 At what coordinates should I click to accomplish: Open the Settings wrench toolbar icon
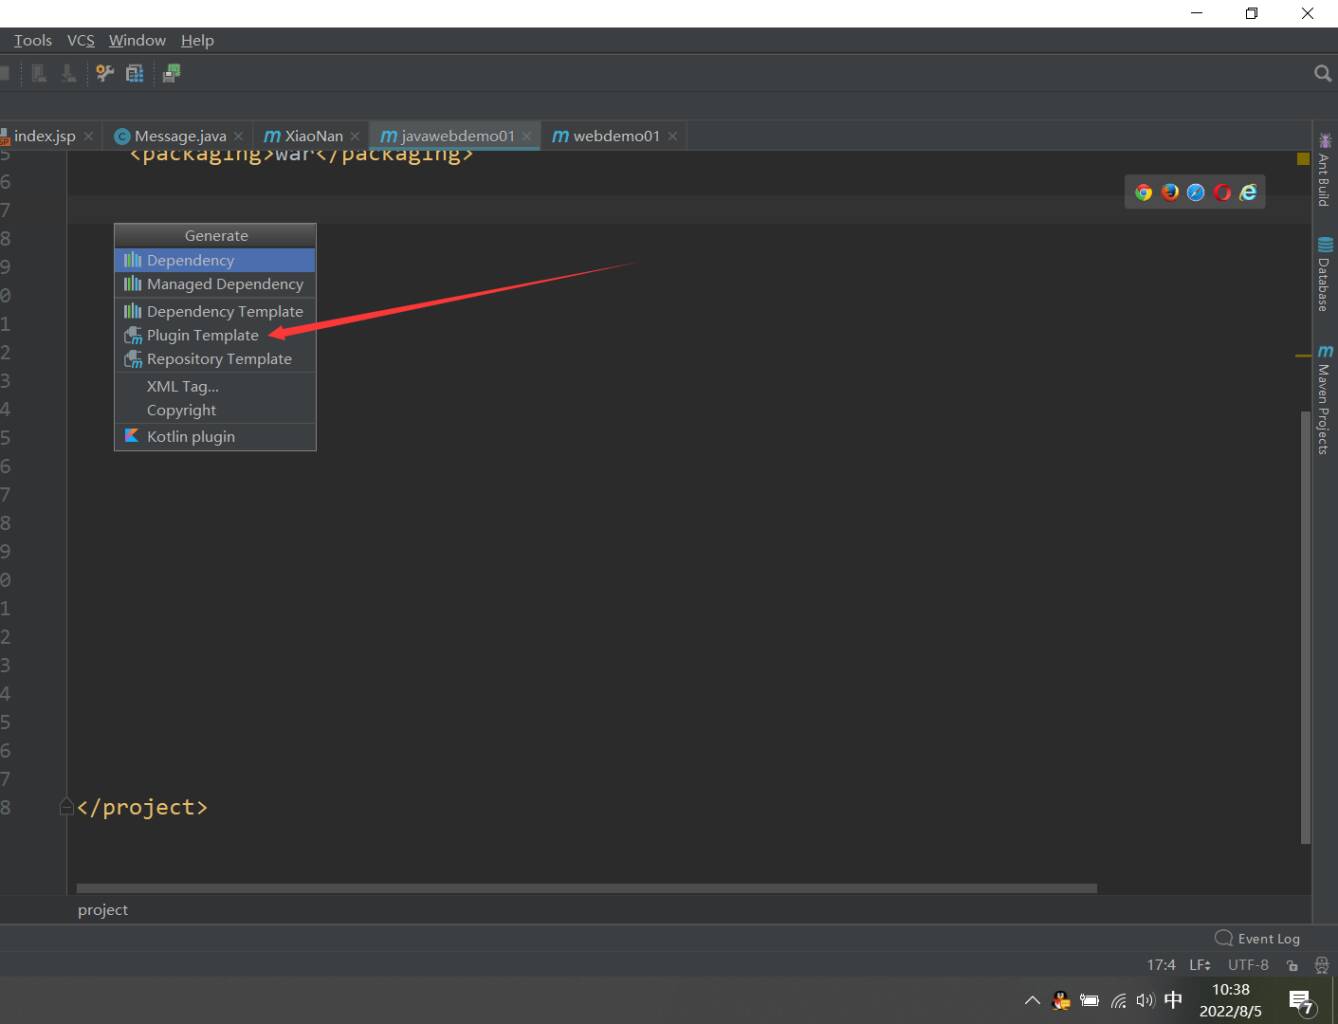(x=104, y=73)
